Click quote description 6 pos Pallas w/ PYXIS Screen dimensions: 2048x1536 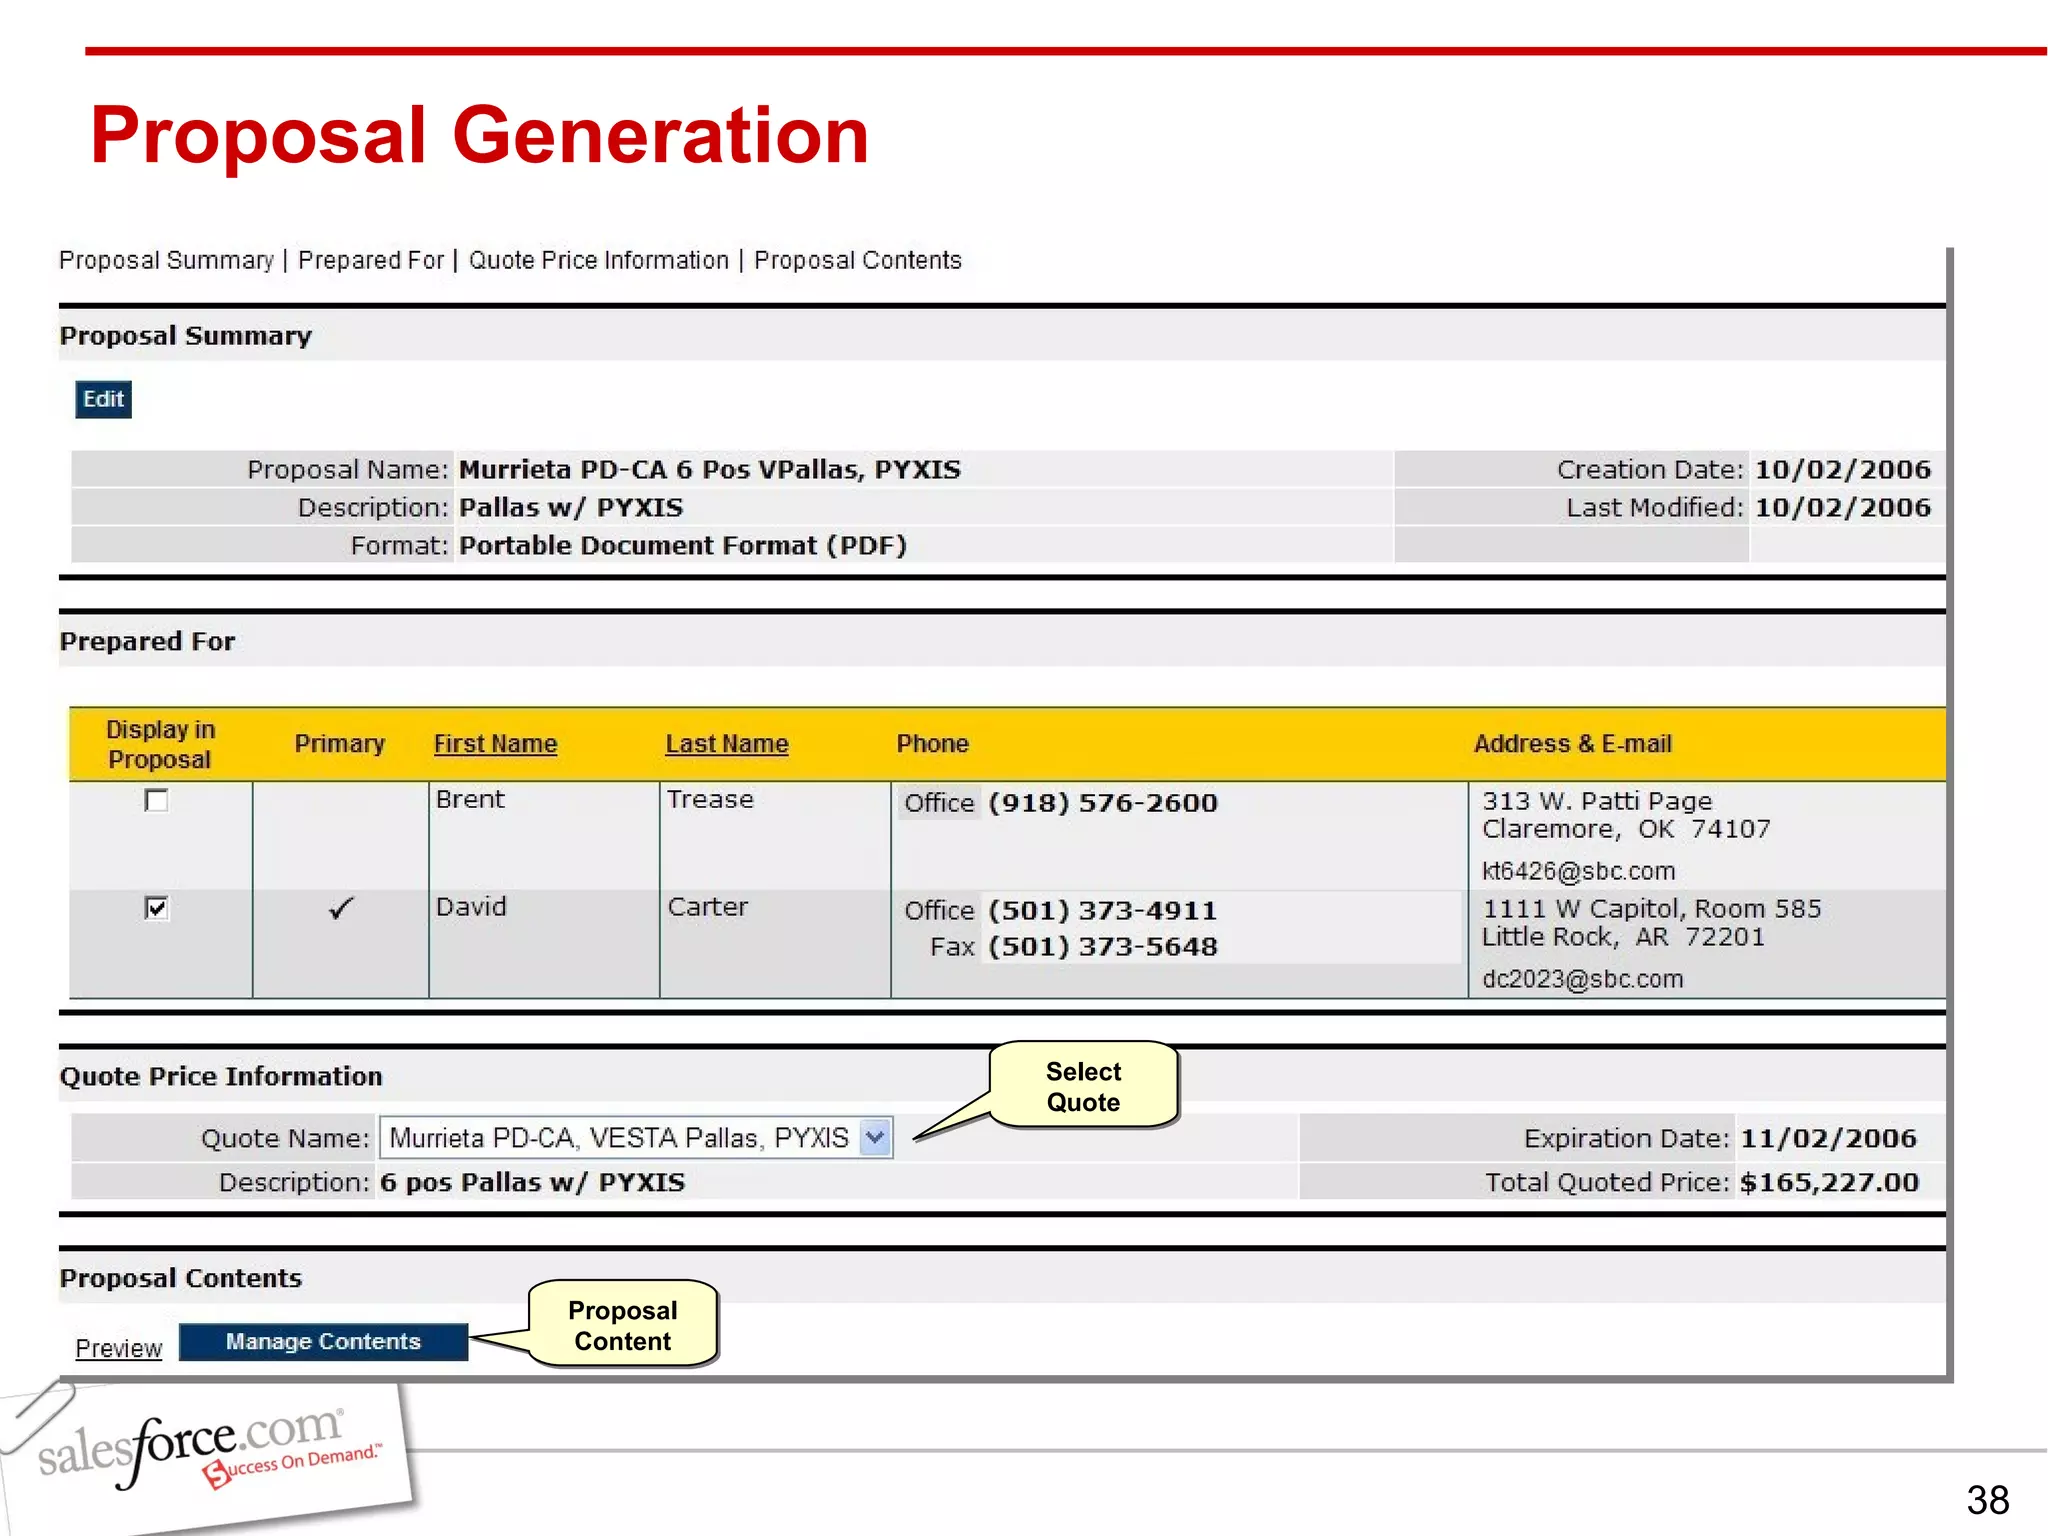533,1182
